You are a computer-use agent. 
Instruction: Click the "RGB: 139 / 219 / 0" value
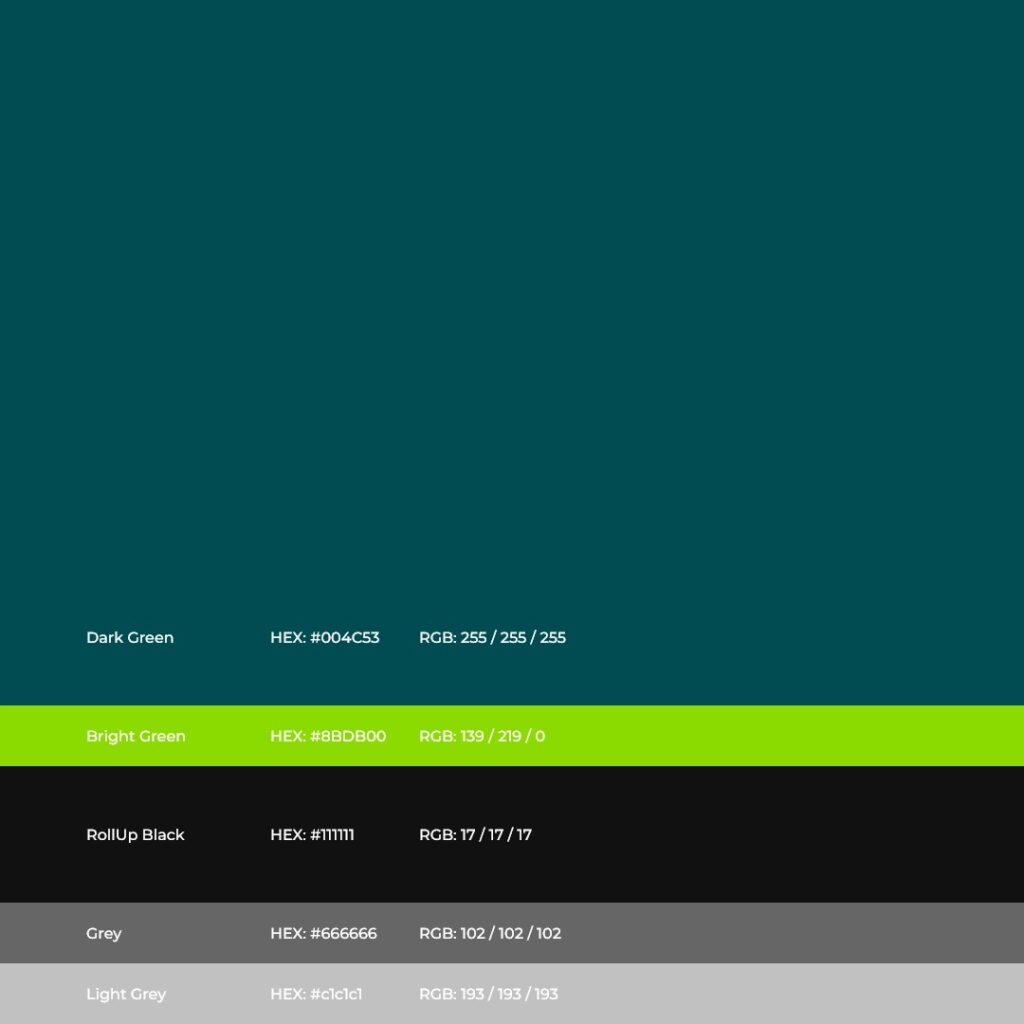pyautogui.click(x=482, y=736)
